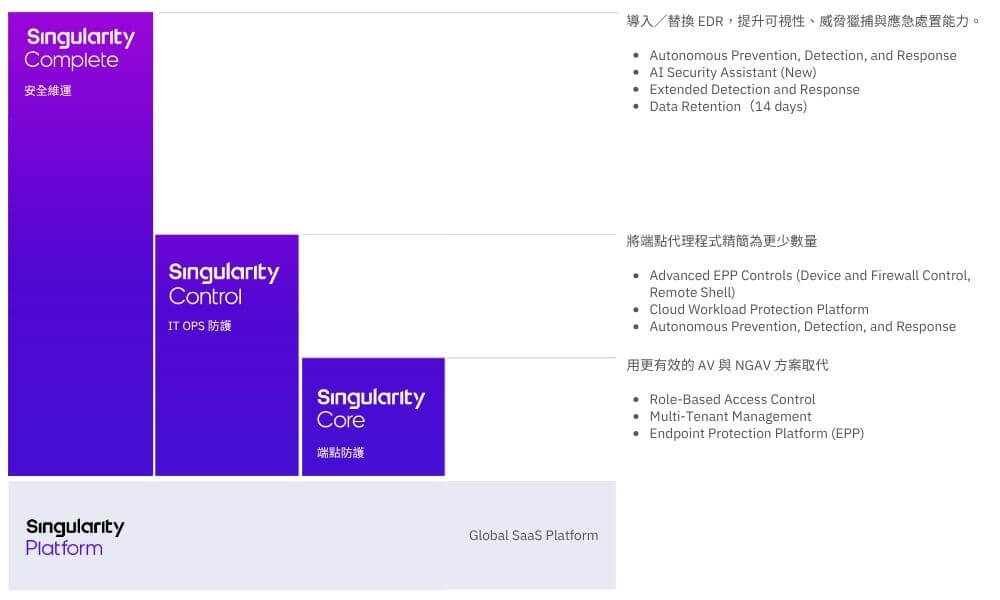Click the Singularity Complete logo

point(80,49)
